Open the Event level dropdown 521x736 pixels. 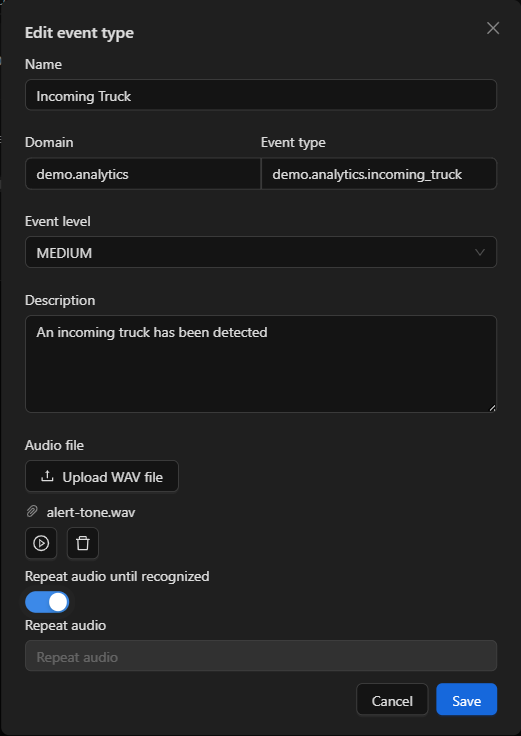tap(261, 252)
